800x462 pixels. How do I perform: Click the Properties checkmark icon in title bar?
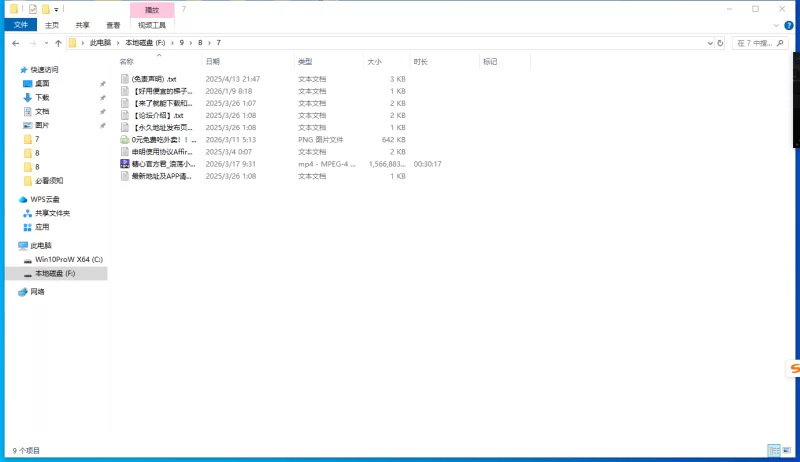tap(33, 9)
